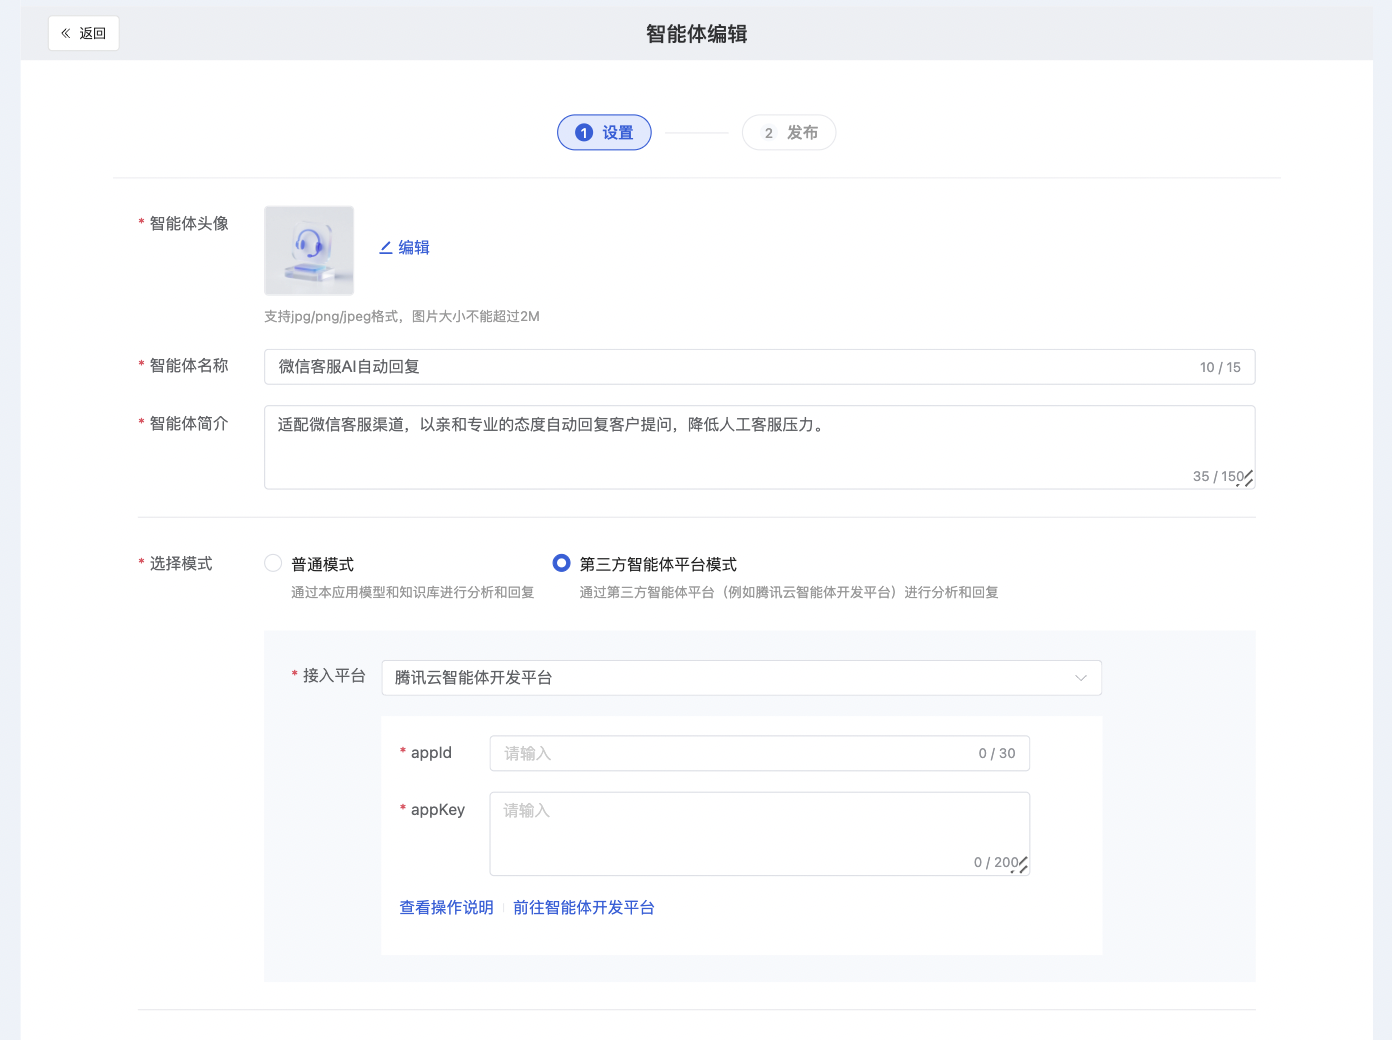Click the 智能体名称 field label

pyautogui.click(x=189, y=366)
